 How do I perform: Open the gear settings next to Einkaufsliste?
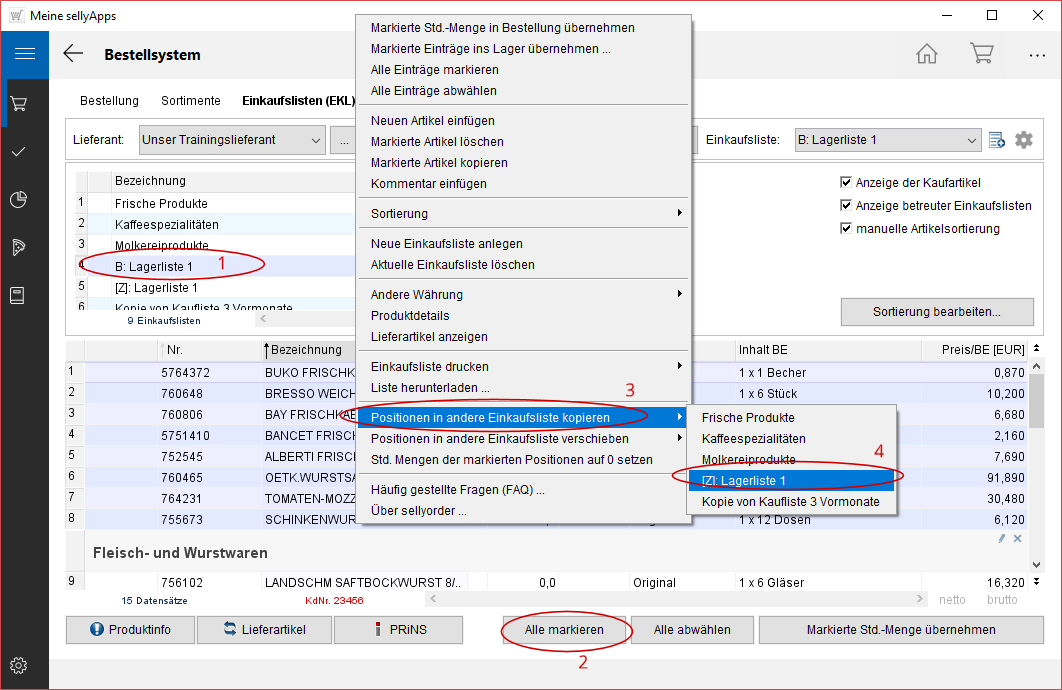[1024, 140]
